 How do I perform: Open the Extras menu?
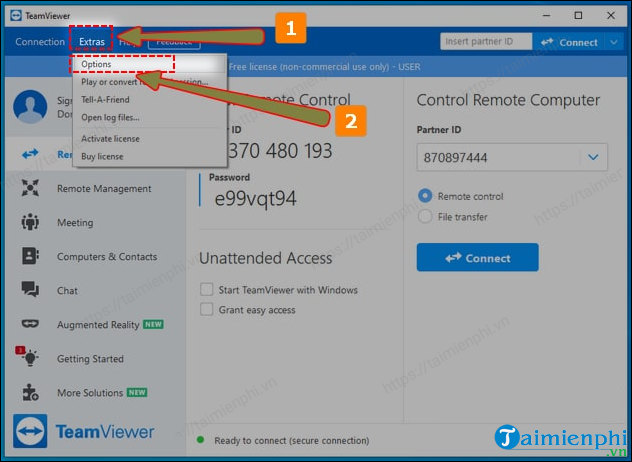coord(91,42)
